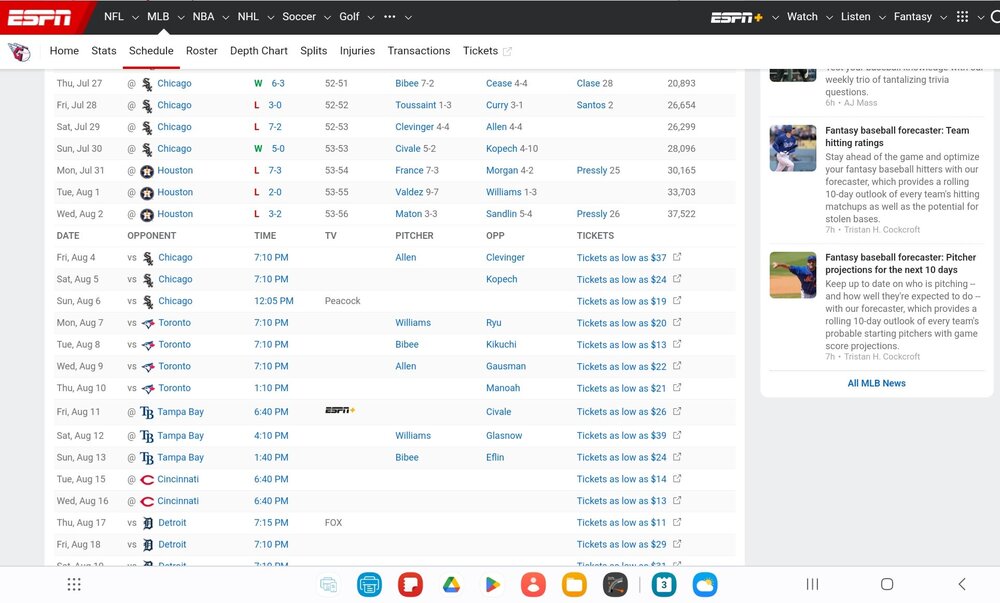Click Tickets as low as $37 link
This screenshot has height=603, width=1000.
(x=621, y=258)
